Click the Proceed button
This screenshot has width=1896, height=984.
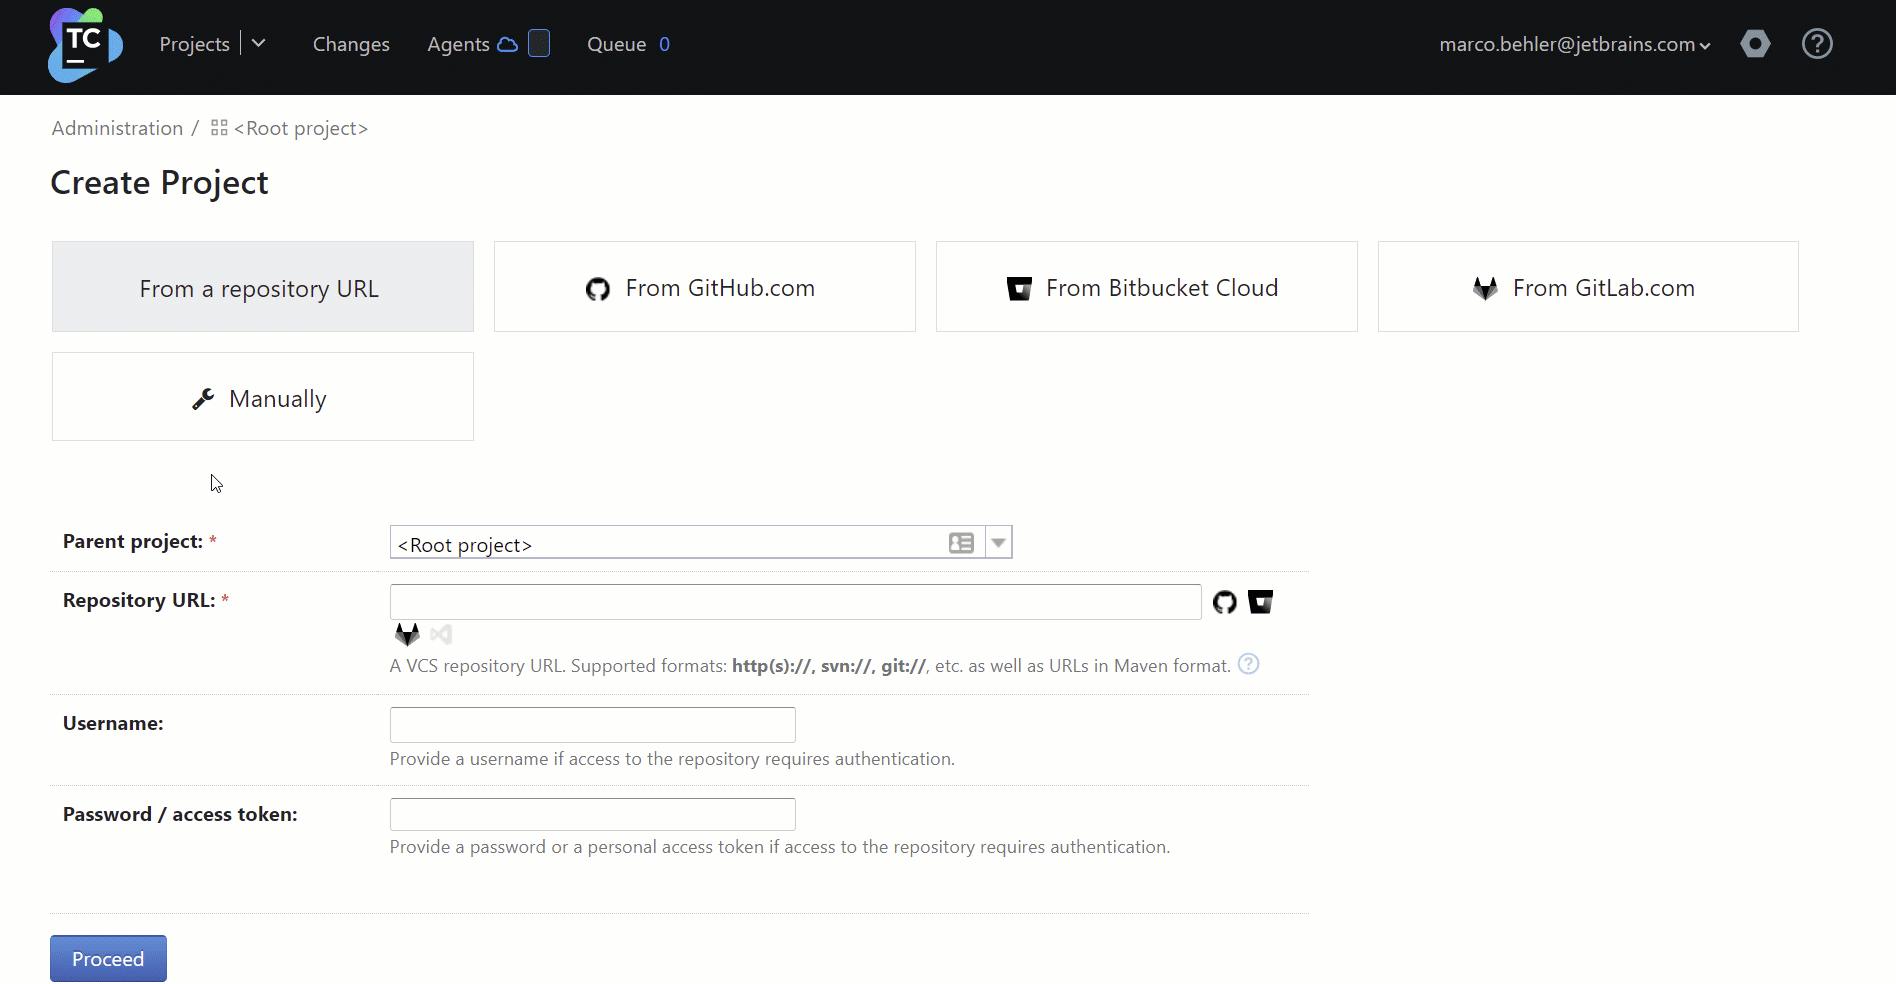click(x=107, y=958)
